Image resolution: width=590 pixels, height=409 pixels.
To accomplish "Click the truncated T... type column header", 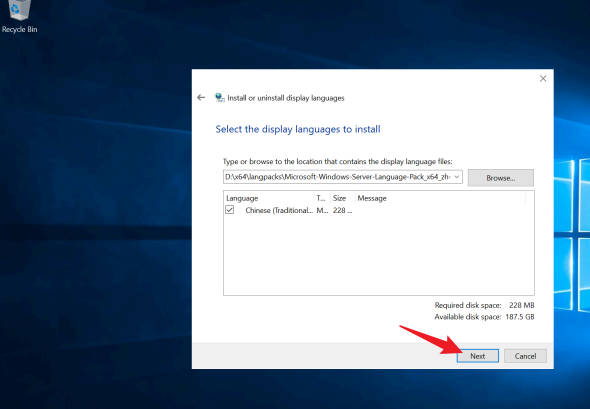I will (321, 198).
